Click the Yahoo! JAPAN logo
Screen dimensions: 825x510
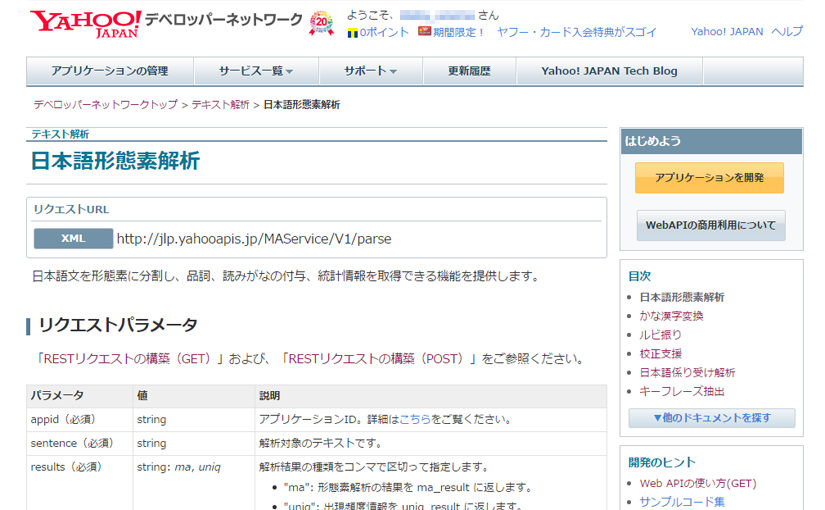tap(85, 24)
